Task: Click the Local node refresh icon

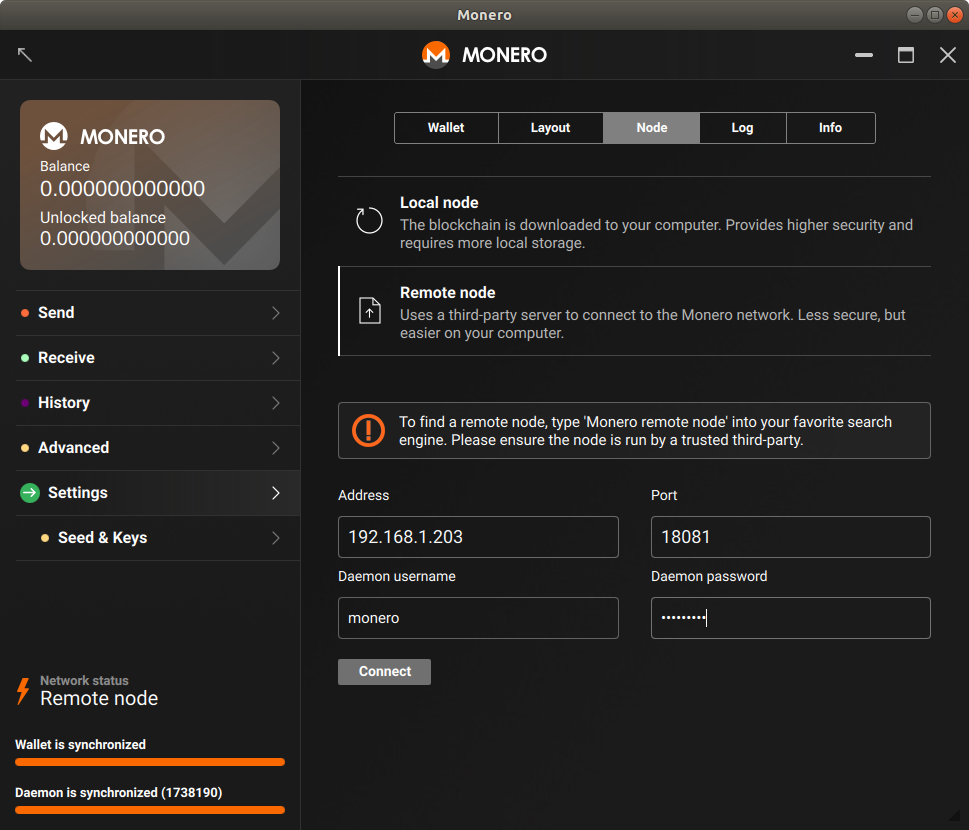Action: pyautogui.click(x=369, y=221)
